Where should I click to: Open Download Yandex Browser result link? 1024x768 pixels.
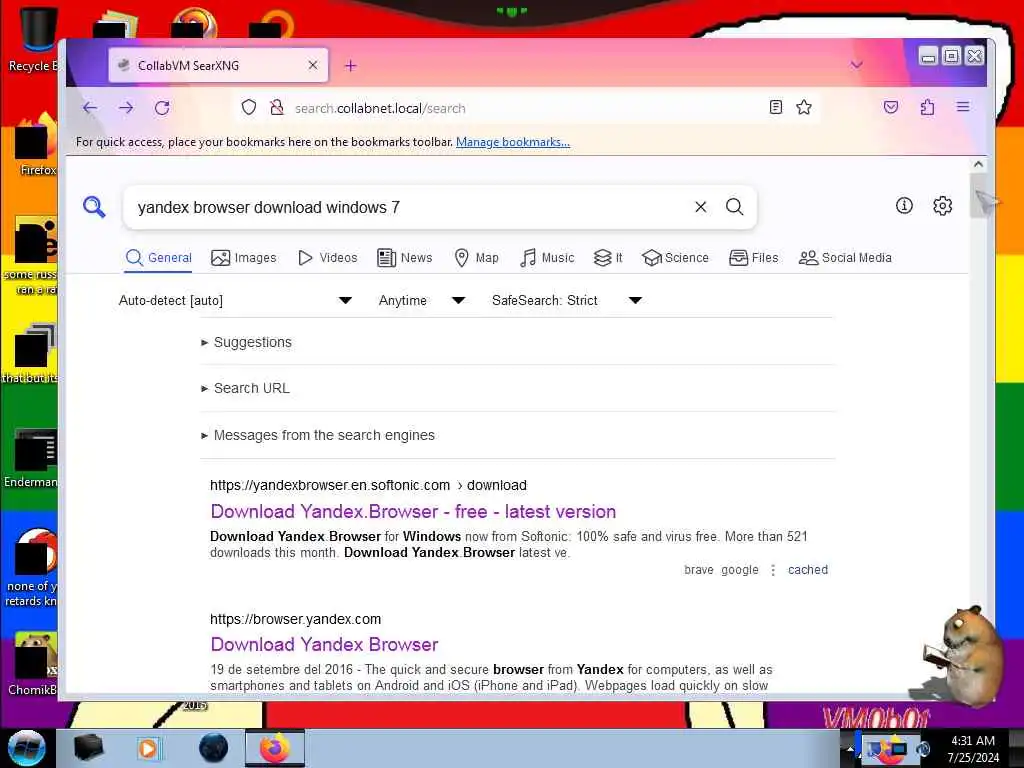(324, 645)
